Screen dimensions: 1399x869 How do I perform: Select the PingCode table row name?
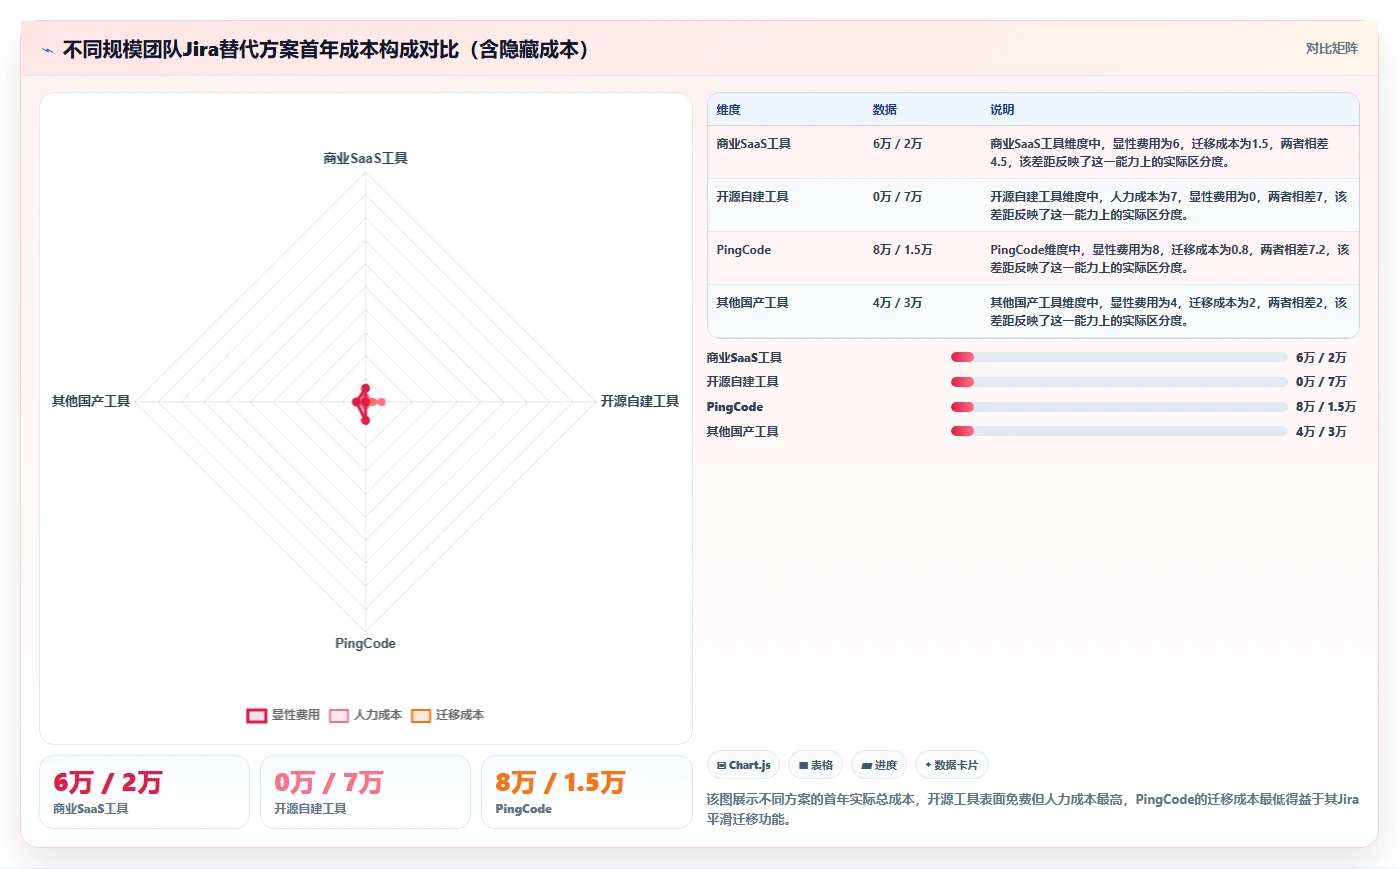point(743,250)
